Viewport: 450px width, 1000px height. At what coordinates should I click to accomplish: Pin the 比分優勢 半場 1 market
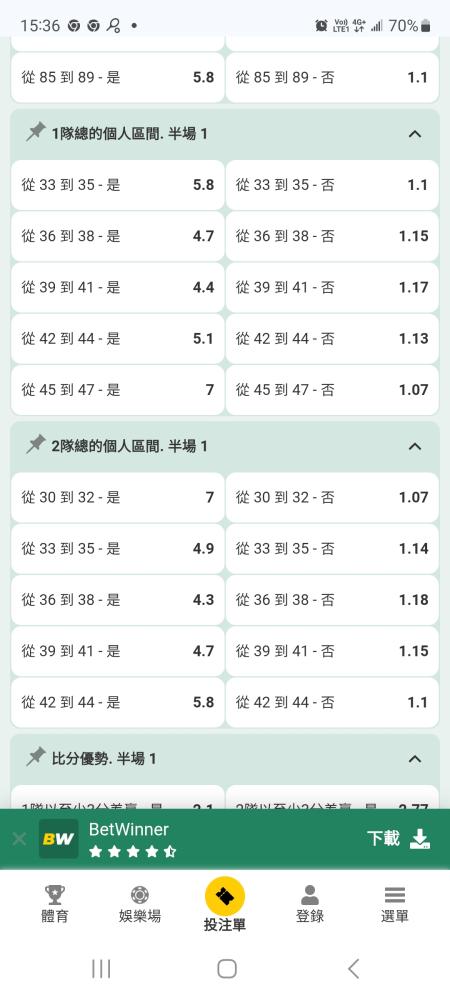(36, 758)
